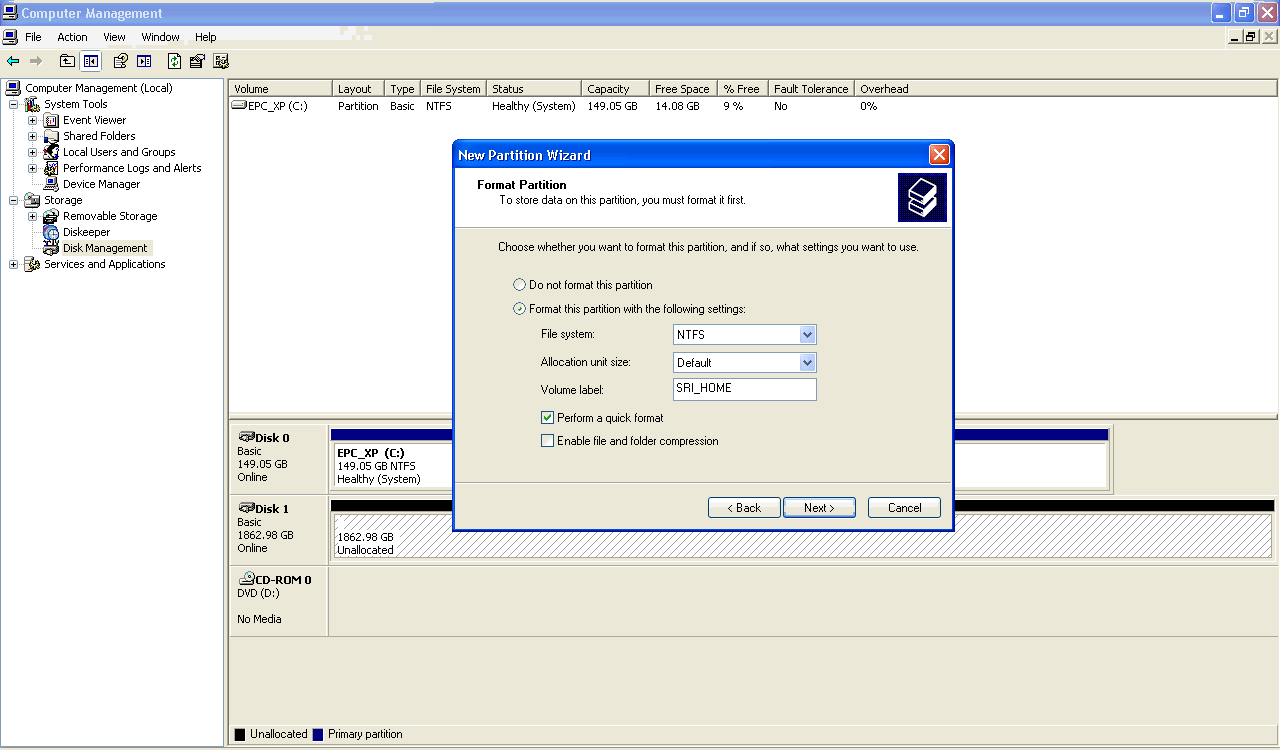Click the Event Viewer icon in tree

click(x=51, y=120)
